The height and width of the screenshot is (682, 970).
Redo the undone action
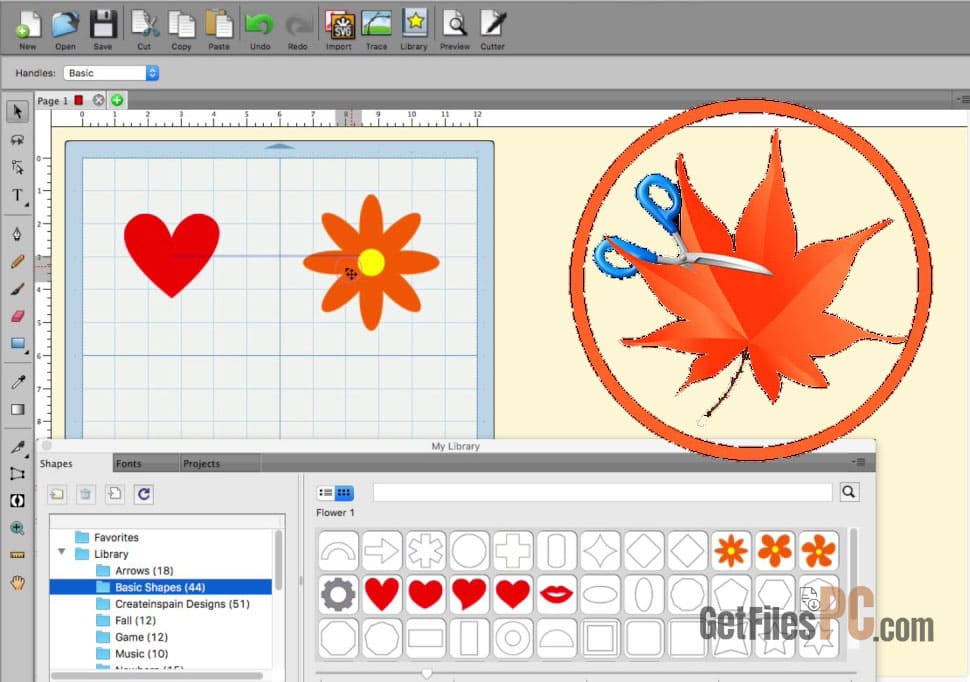pyautogui.click(x=298, y=30)
